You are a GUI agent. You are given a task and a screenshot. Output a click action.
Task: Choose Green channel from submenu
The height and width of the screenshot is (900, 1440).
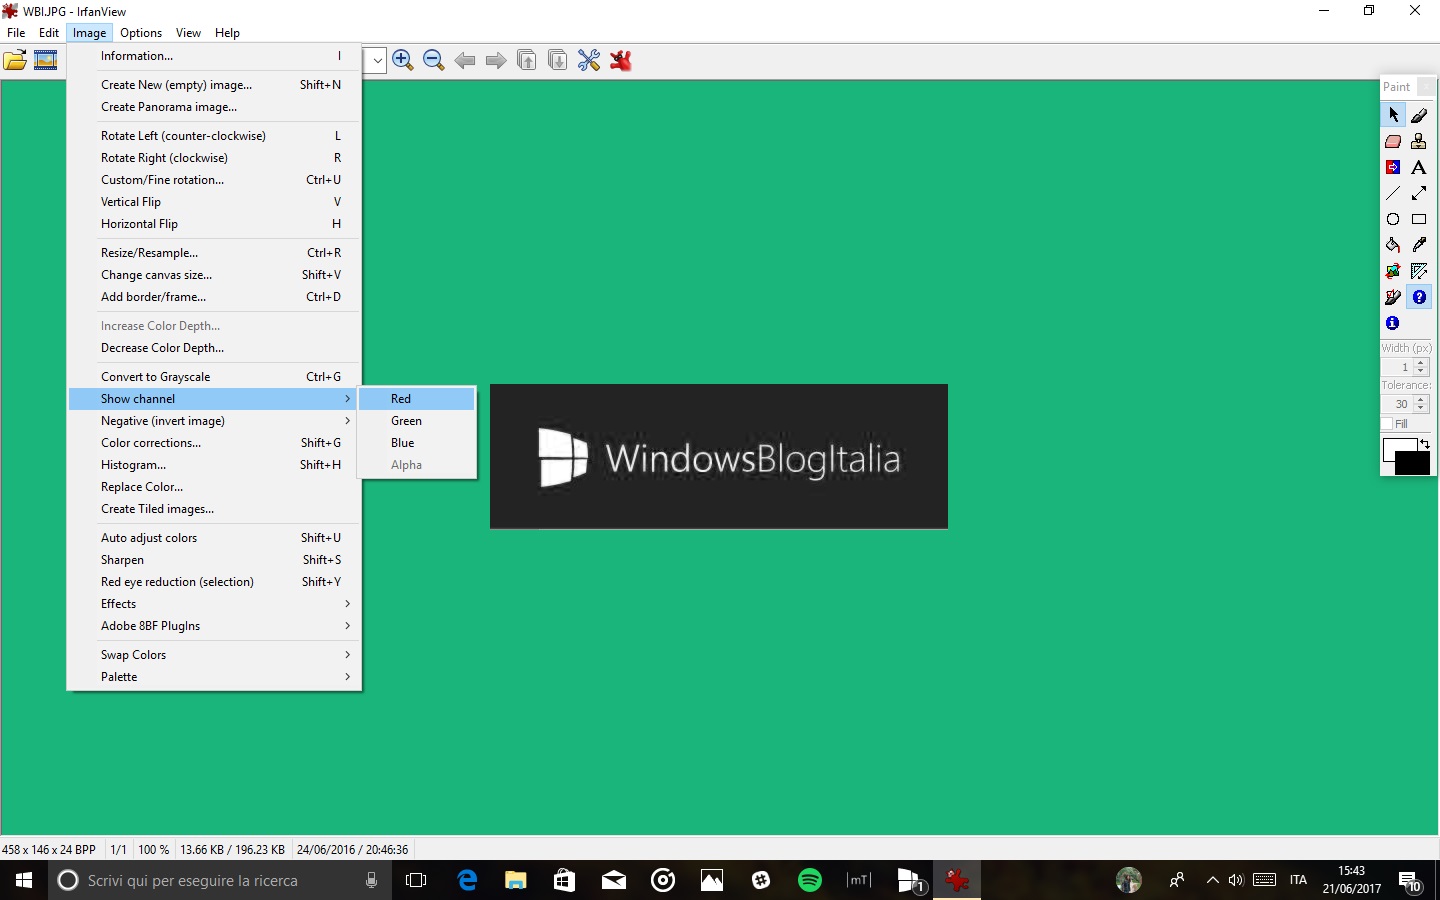coord(418,421)
